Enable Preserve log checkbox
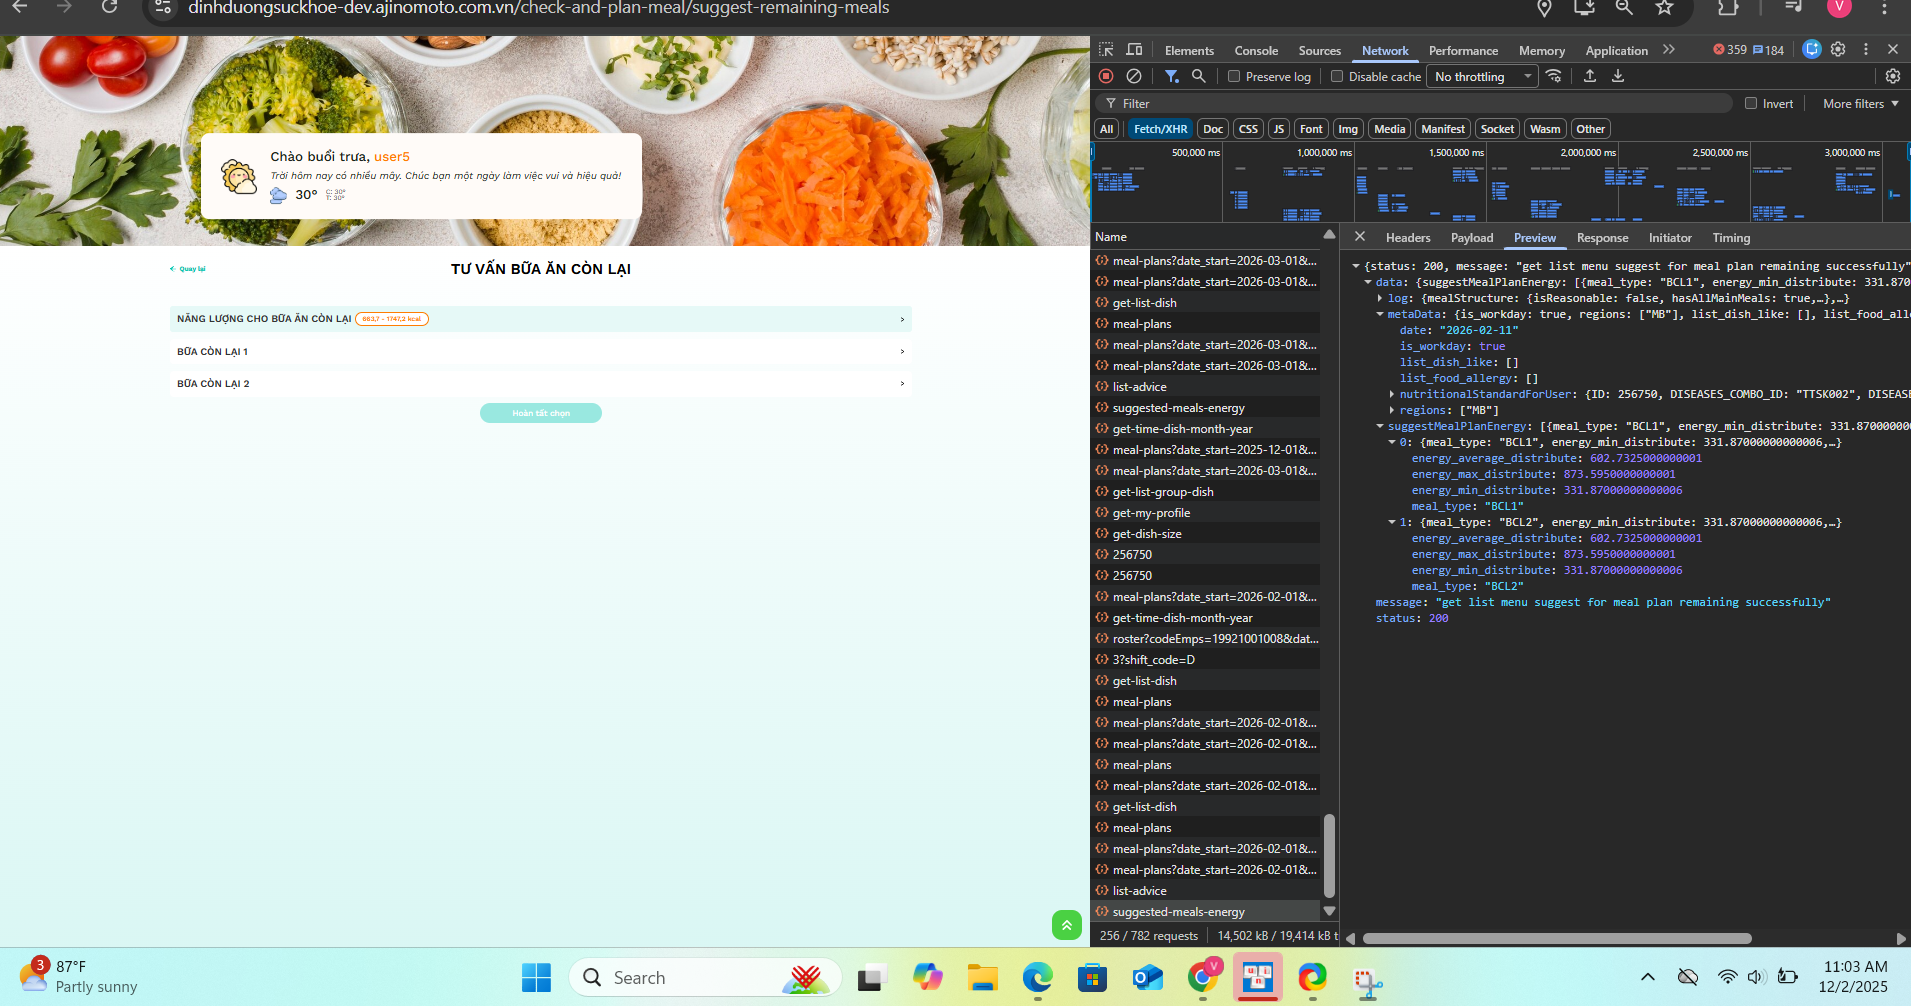Image resolution: width=1911 pixels, height=1006 pixels. (x=1234, y=76)
